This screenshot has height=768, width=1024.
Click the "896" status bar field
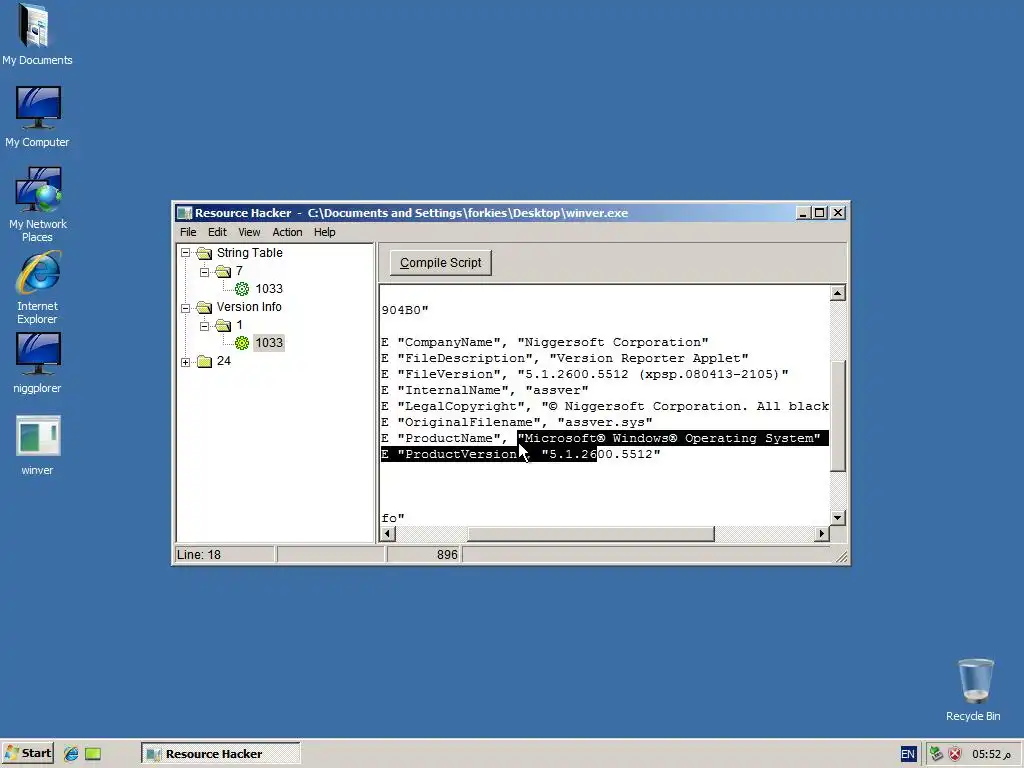(424, 554)
